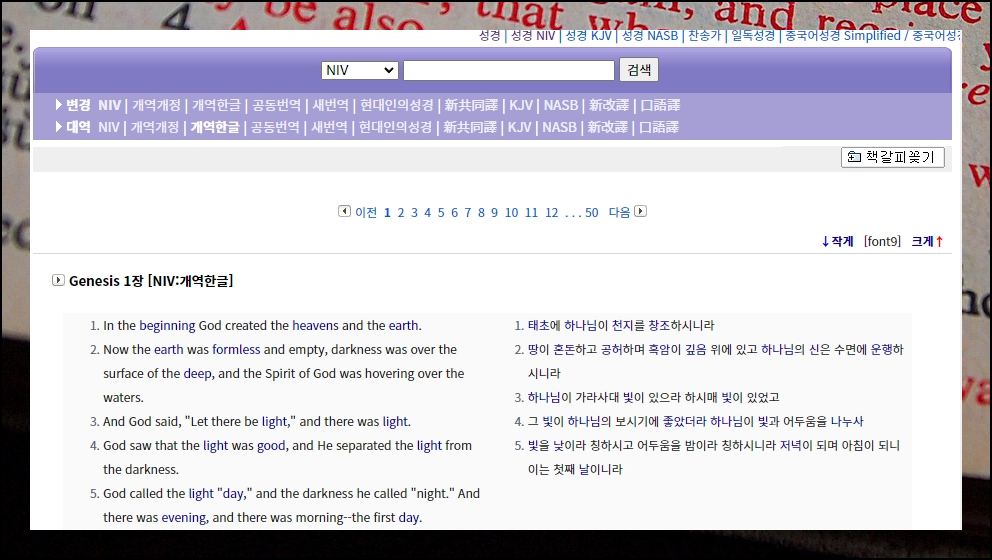The height and width of the screenshot is (560, 992).
Task: Click Korean word 혼돈 in verse 2
Action: tap(564, 350)
